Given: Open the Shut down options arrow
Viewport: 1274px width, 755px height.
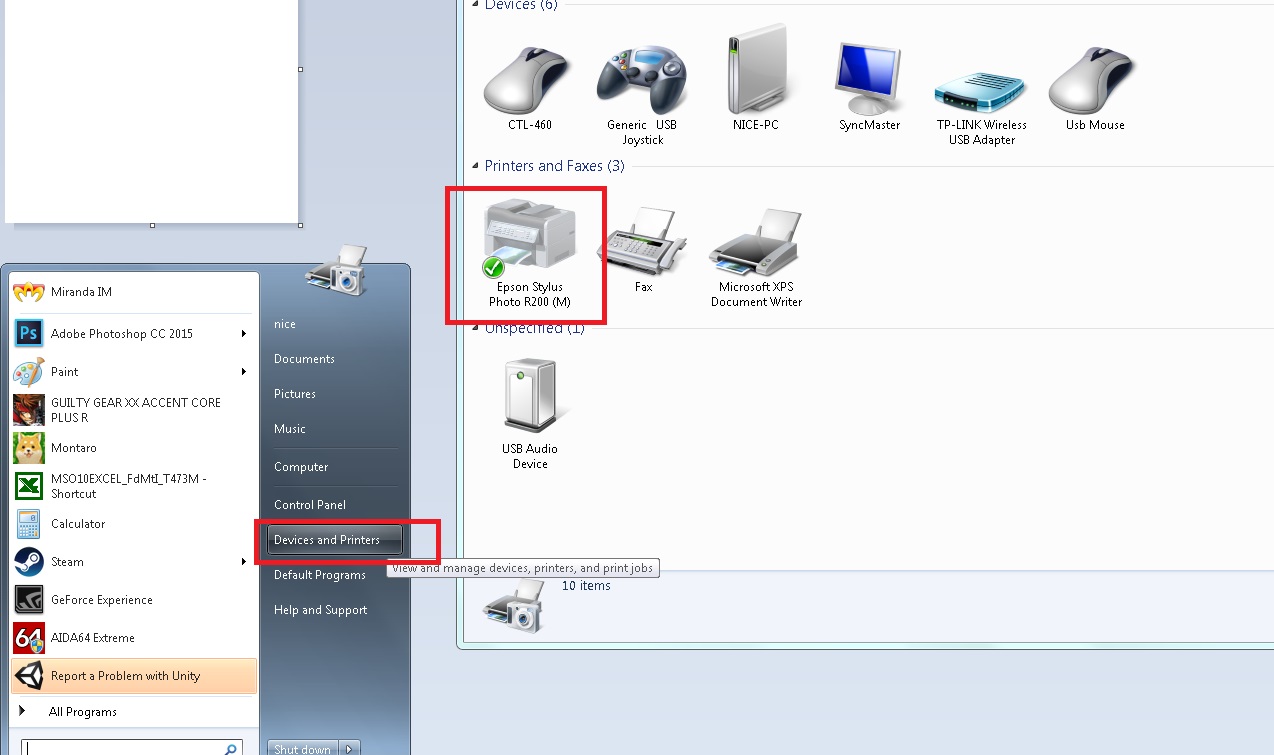Looking at the screenshot, I should click(349, 749).
